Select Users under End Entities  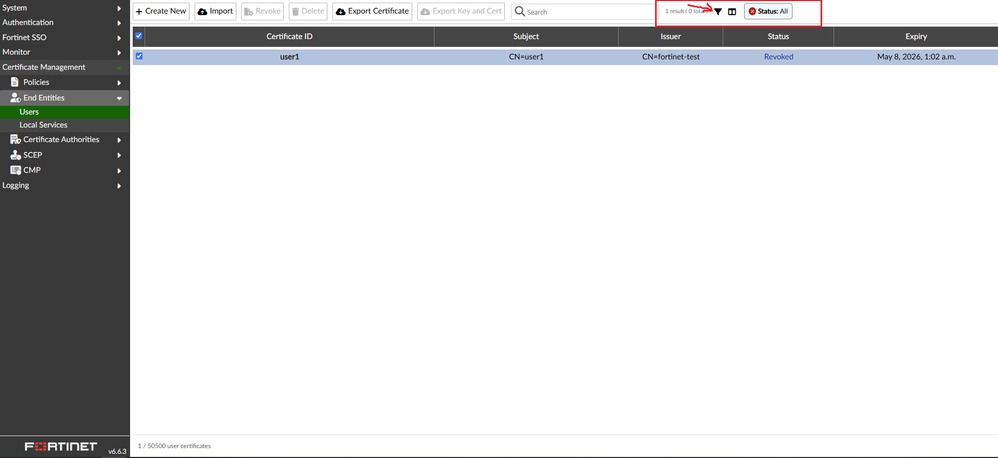click(64, 112)
